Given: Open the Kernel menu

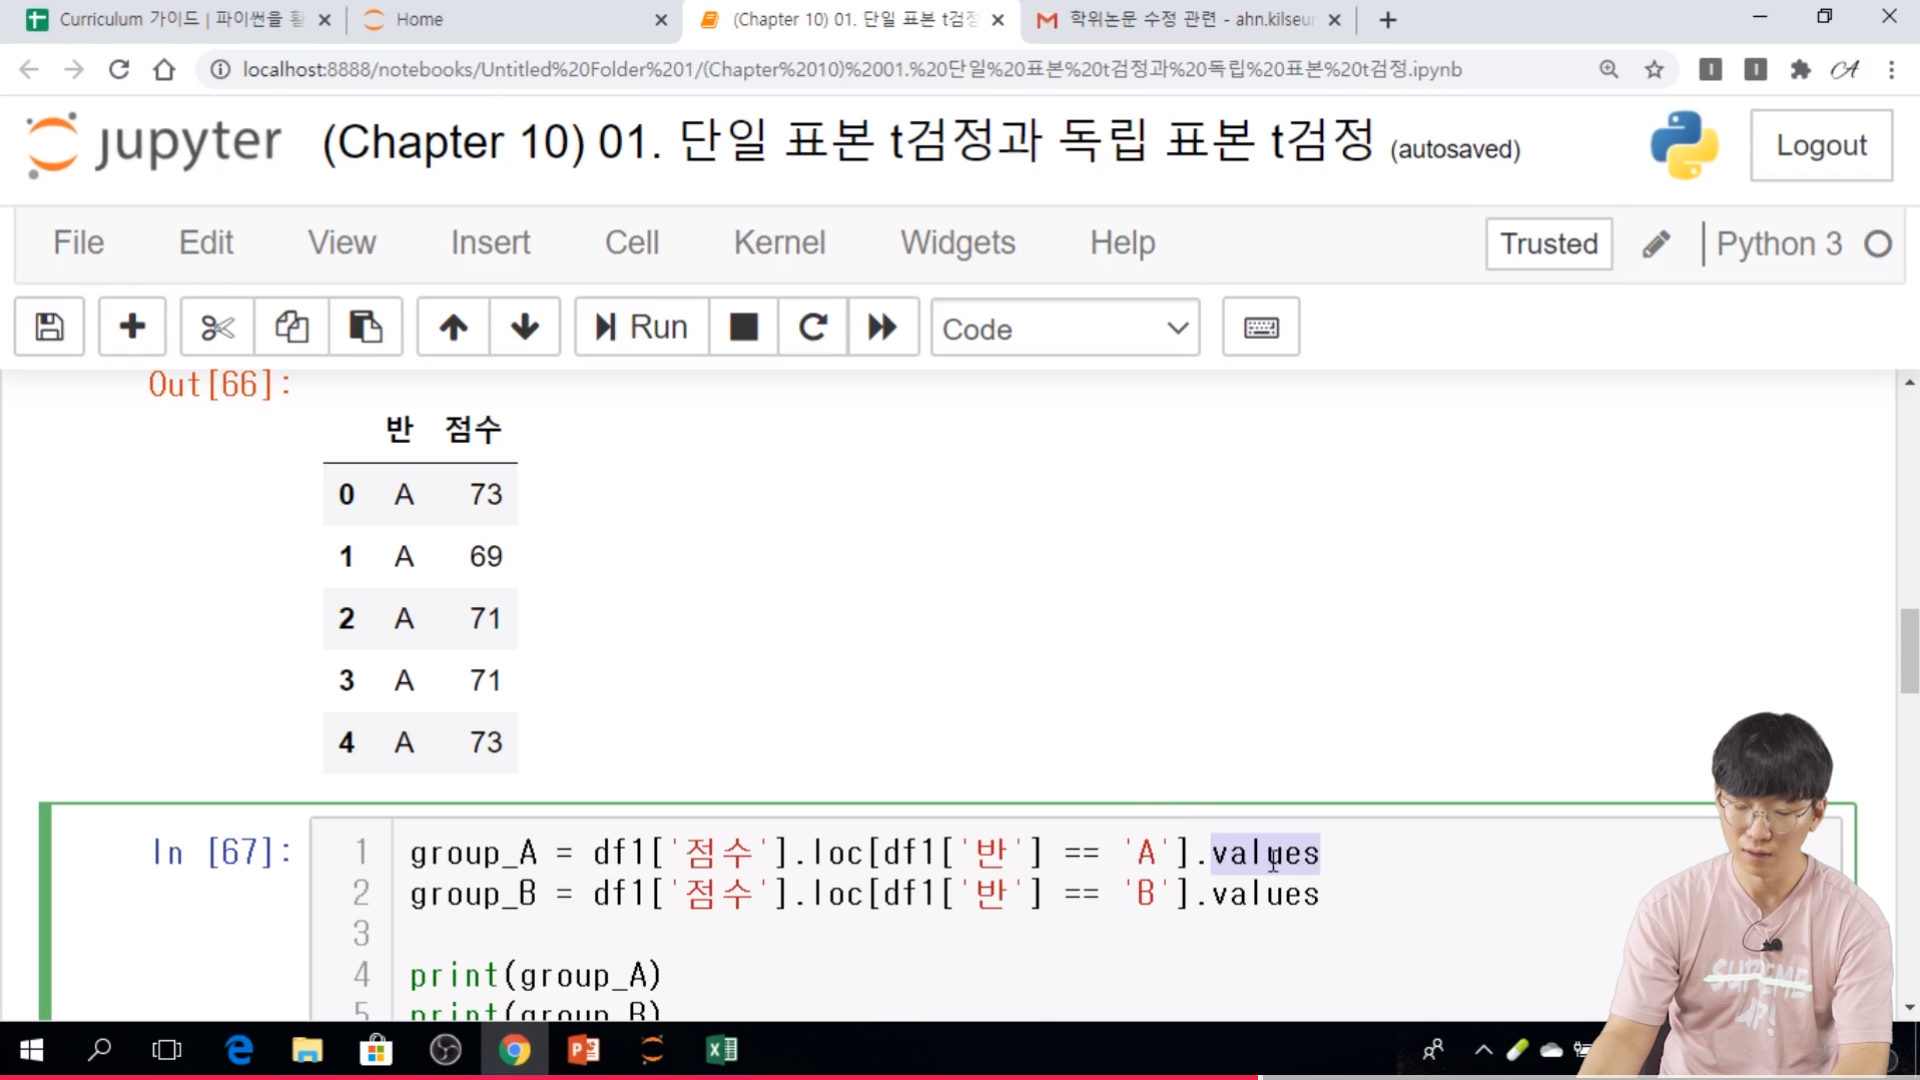Looking at the screenshot, I should (x=779, y=243).
